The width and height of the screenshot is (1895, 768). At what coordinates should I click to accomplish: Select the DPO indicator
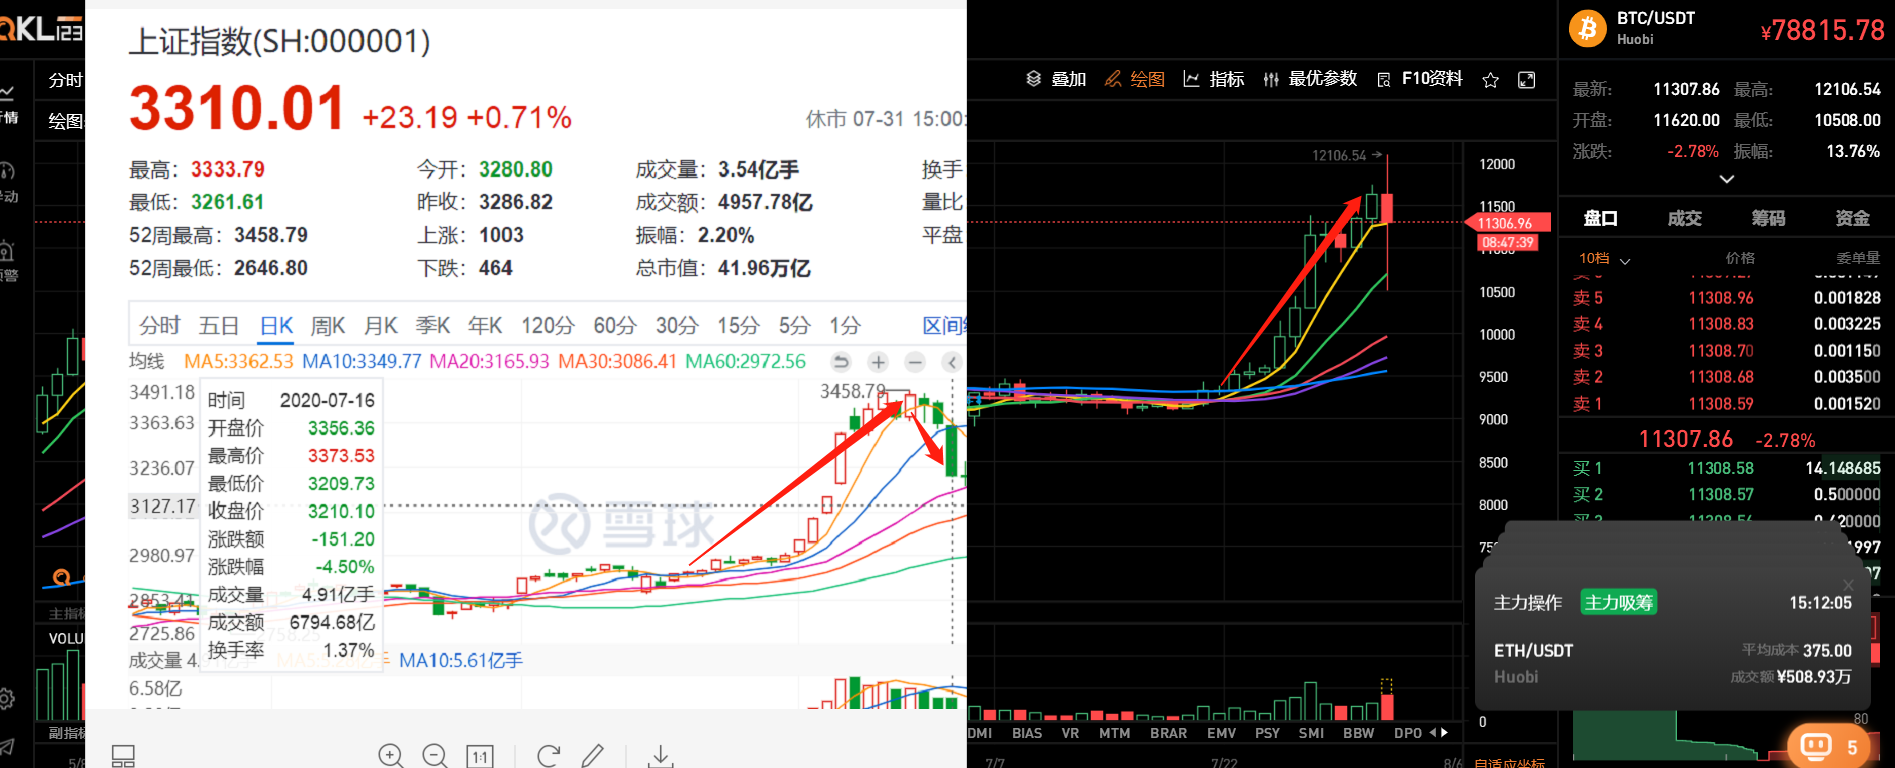1408,733
